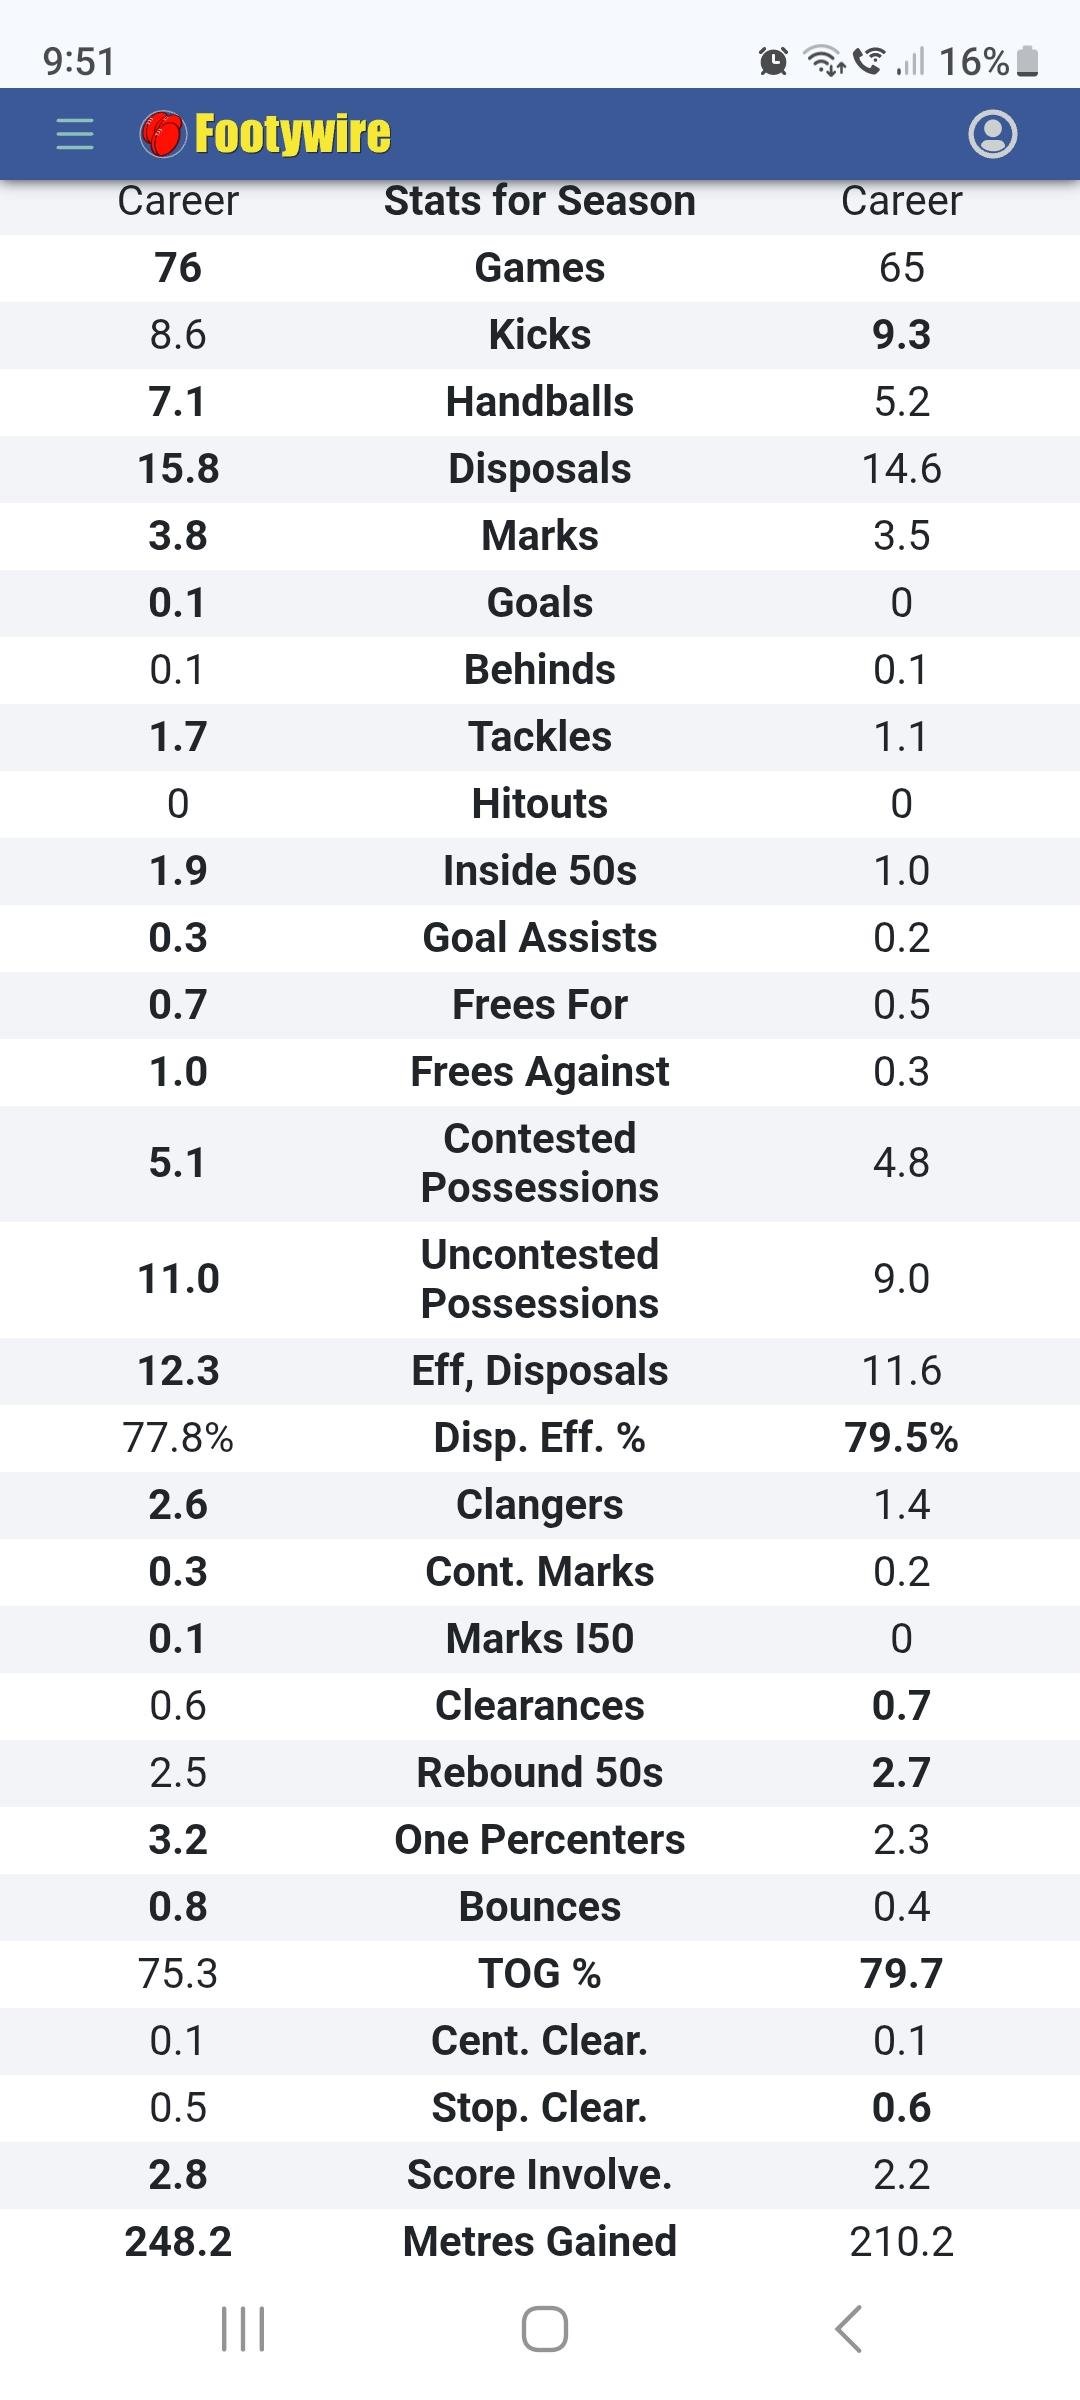Select the Contested Possessions label
This screenshot has width=1080, height=2400.
coord(540,1163)
